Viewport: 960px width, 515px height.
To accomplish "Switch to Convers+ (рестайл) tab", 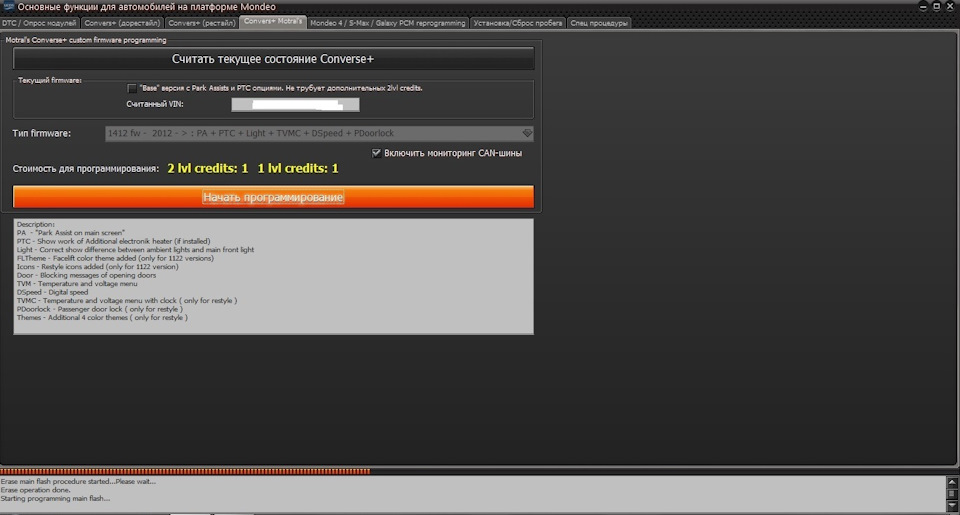I will 202,23.
